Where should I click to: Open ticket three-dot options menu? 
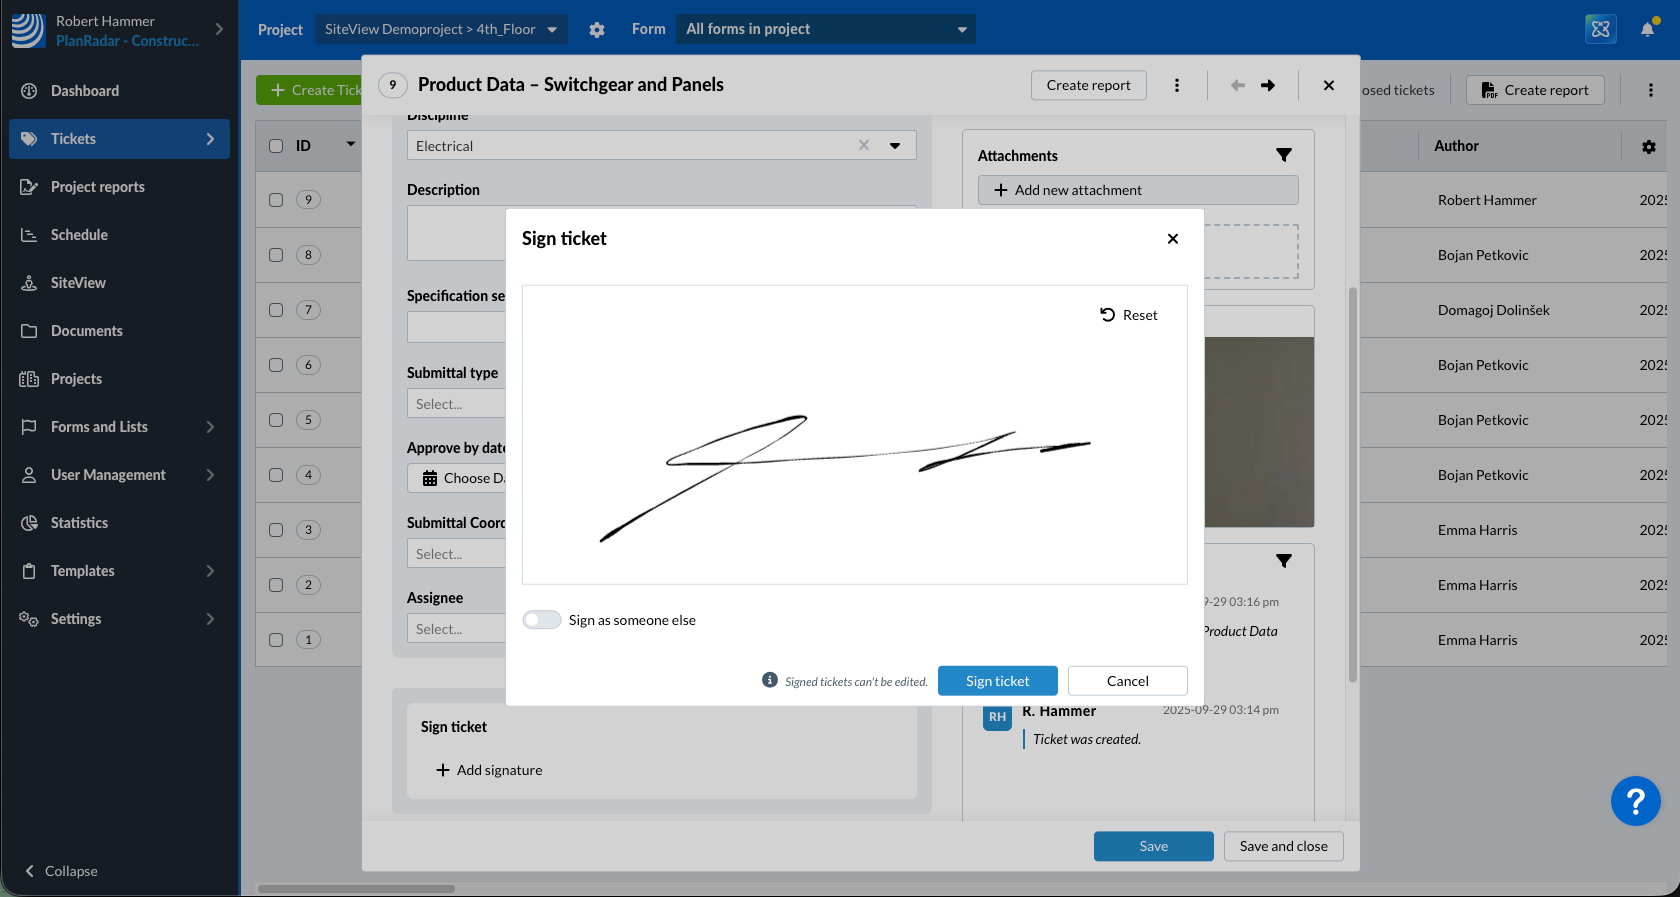1177,86
